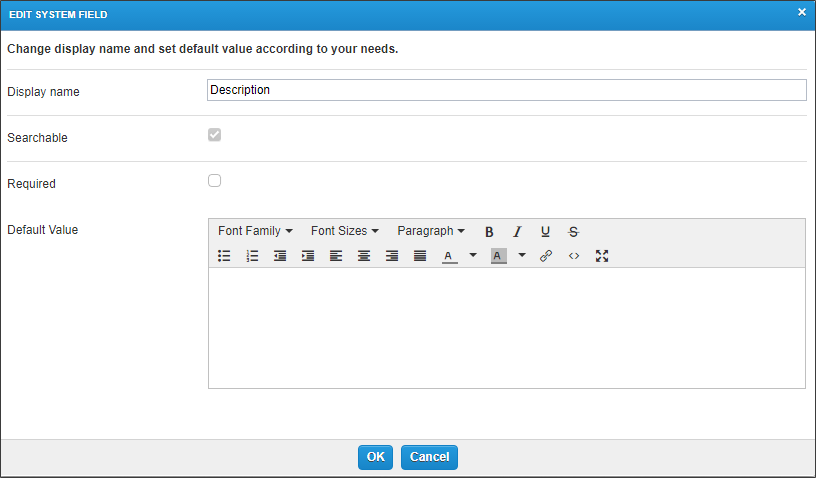Image resolution: width=816 pixels, height=478 pixels.
Task: Click inside the Default Value text area
Action: [507, 328]
